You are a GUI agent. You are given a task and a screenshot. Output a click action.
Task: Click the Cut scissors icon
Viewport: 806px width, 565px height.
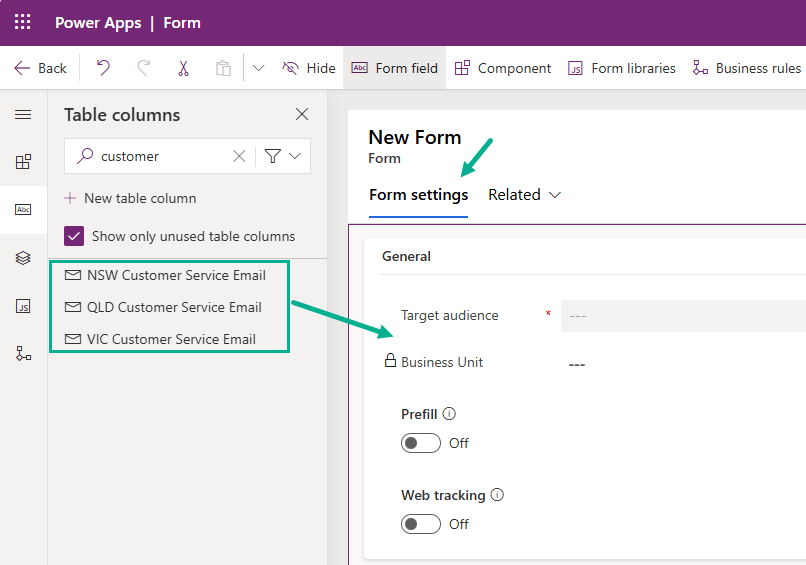[x=183, y=68]
